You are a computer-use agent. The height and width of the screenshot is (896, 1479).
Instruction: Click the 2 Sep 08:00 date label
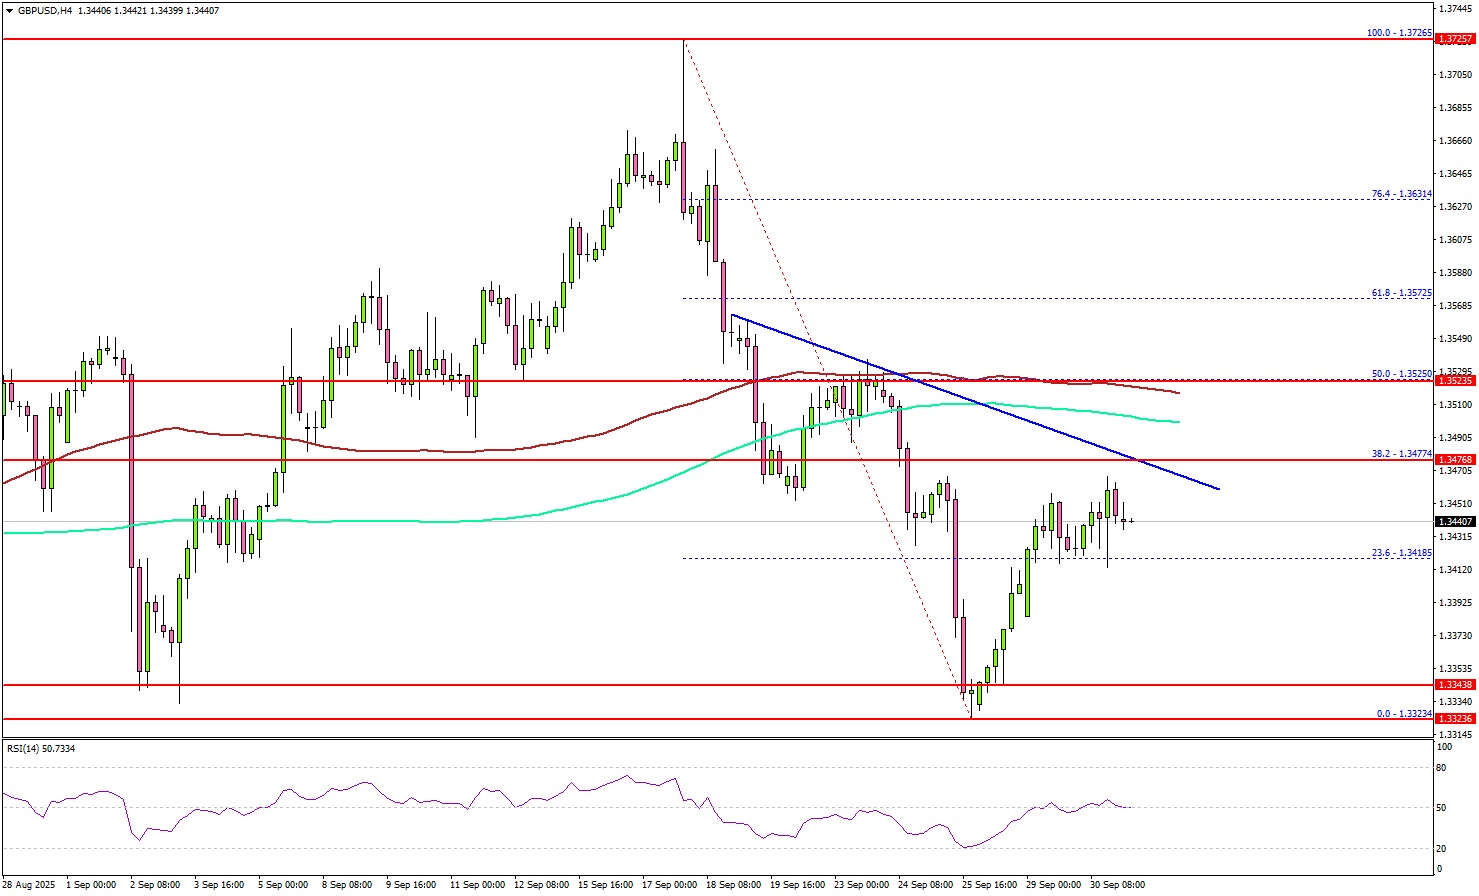pyautogui.click(x=155, y=885)
